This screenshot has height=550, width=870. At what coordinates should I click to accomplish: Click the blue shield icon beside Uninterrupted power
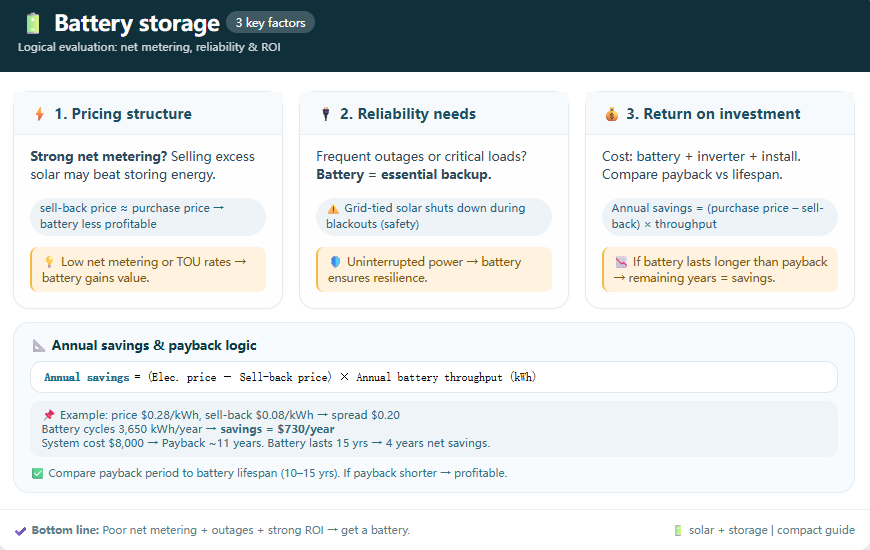pyautogui.click(x=335, y=261)
